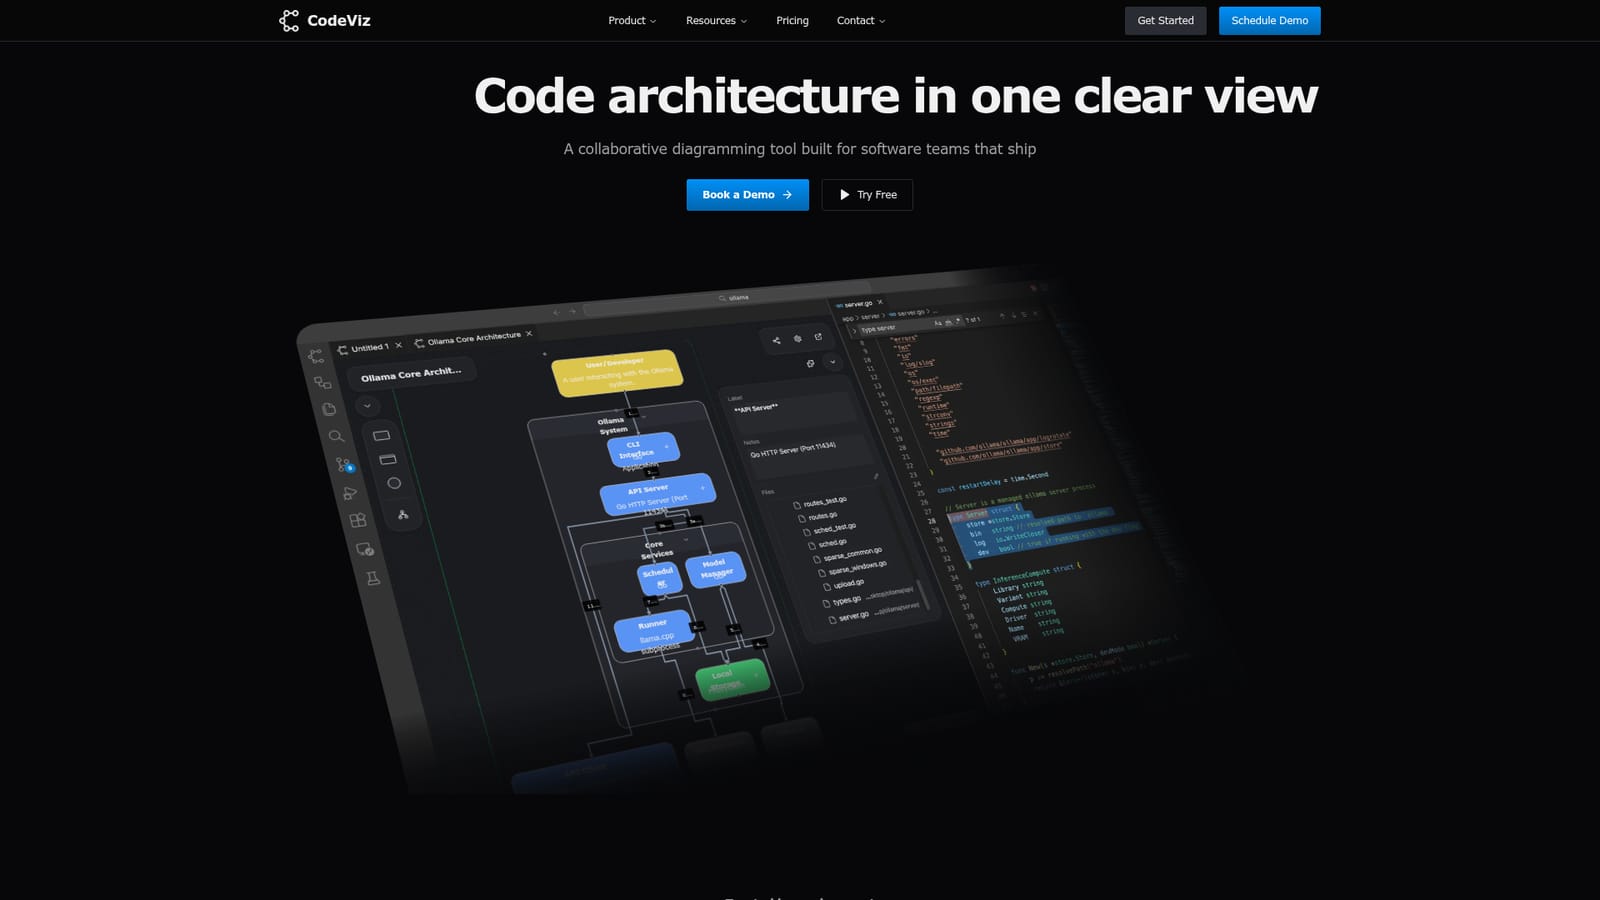Click the Try Free button
Screen dimensions: 1600x900
pyautogui.click(x=867, y=195)
